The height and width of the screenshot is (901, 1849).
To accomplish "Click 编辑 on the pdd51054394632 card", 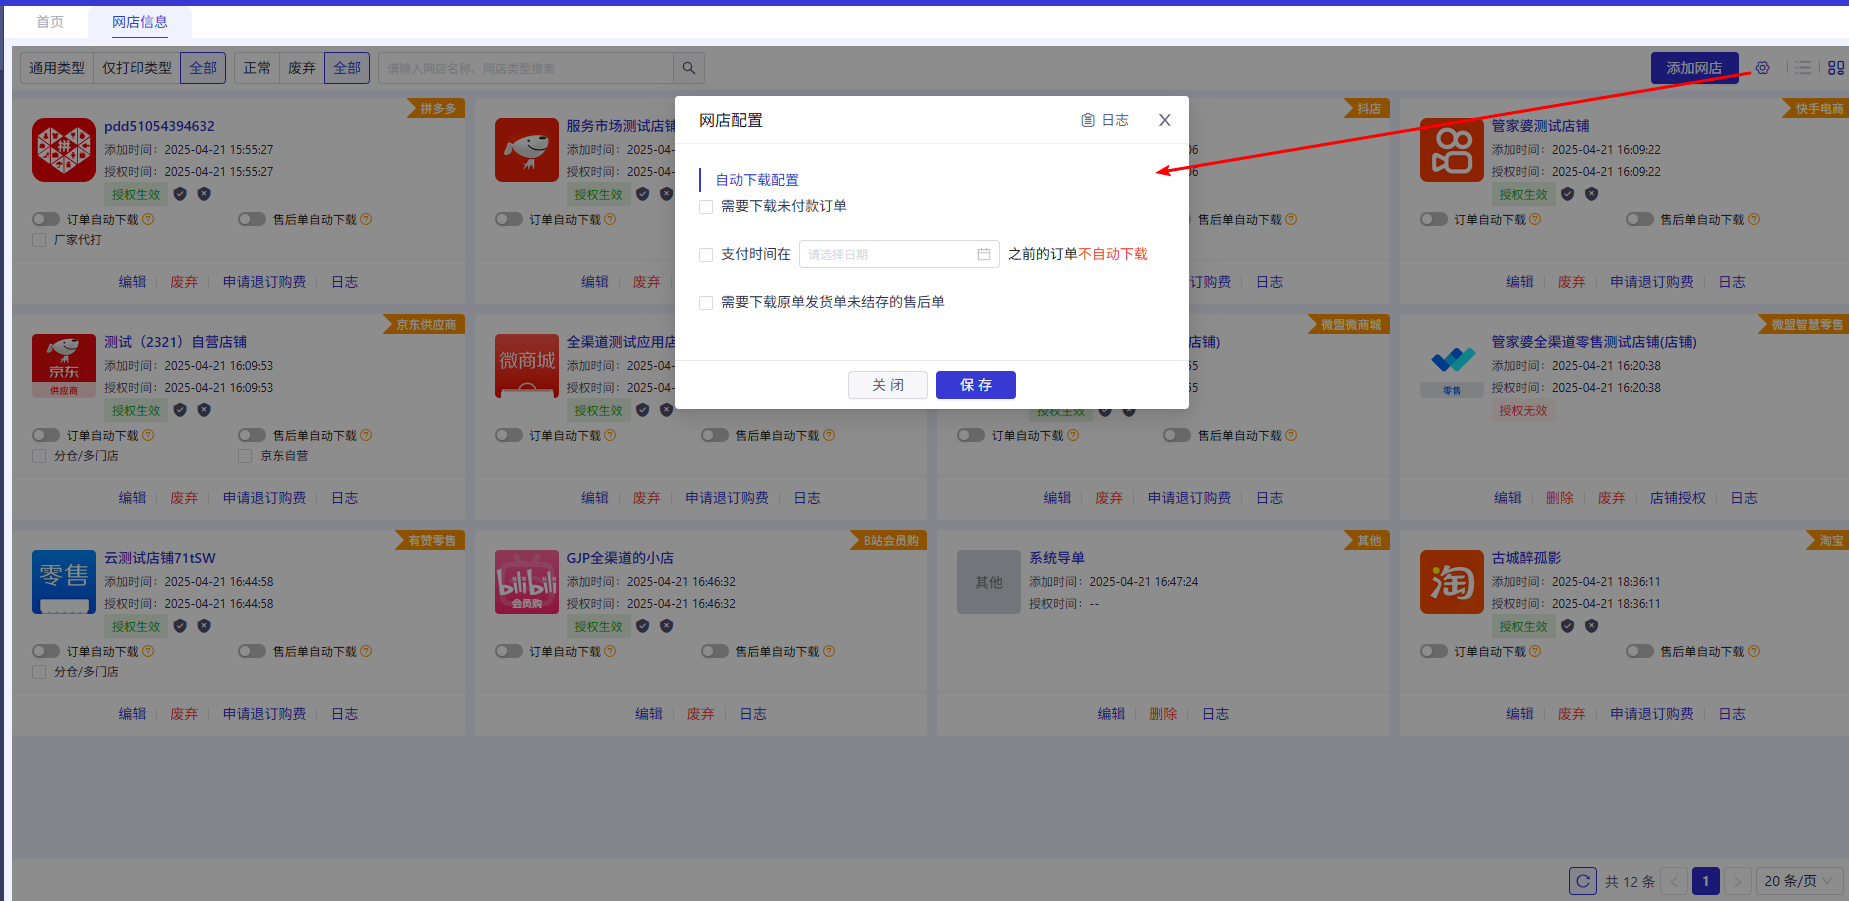I will pyautogui.click(x=132, y=282).
